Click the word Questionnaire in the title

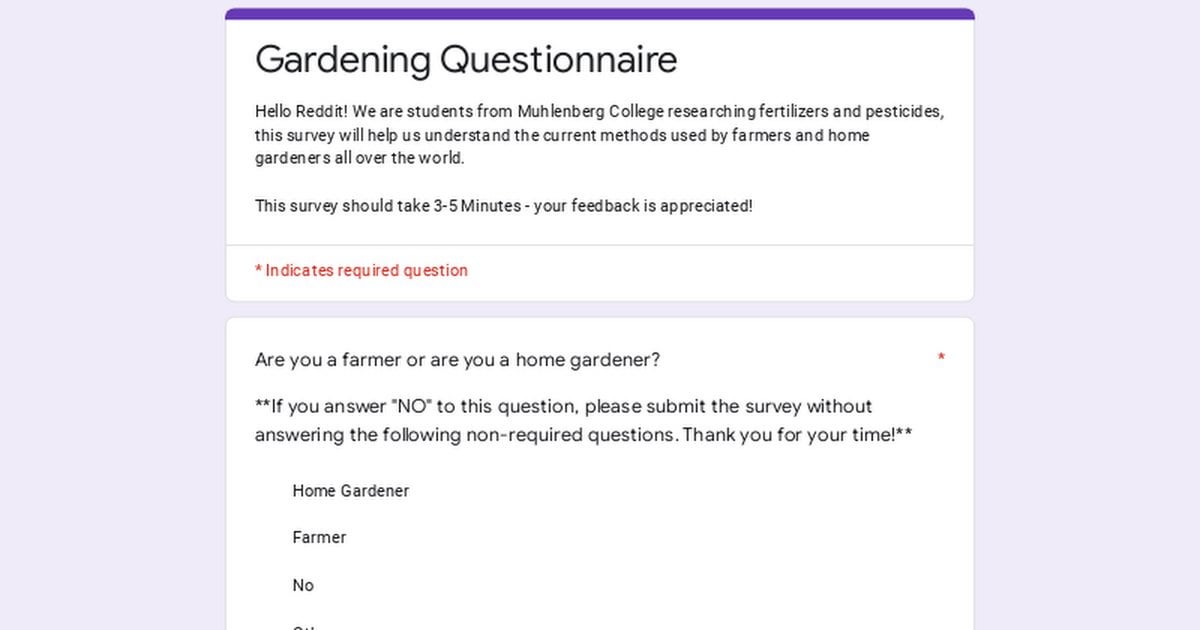click(x=559, y=60)
